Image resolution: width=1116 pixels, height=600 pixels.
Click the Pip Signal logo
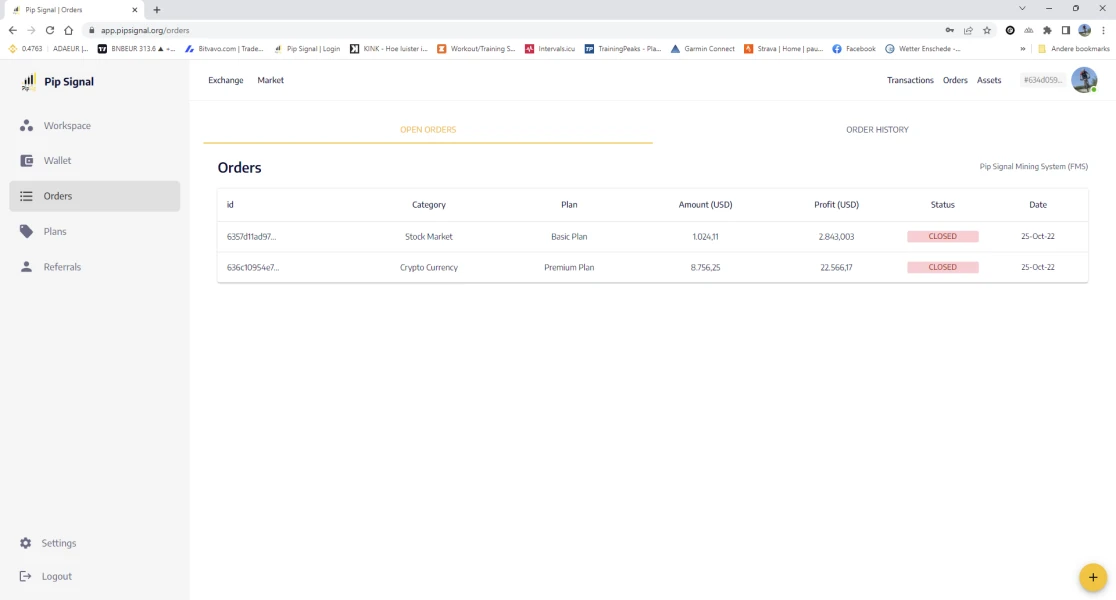click(x=58, y=82)
